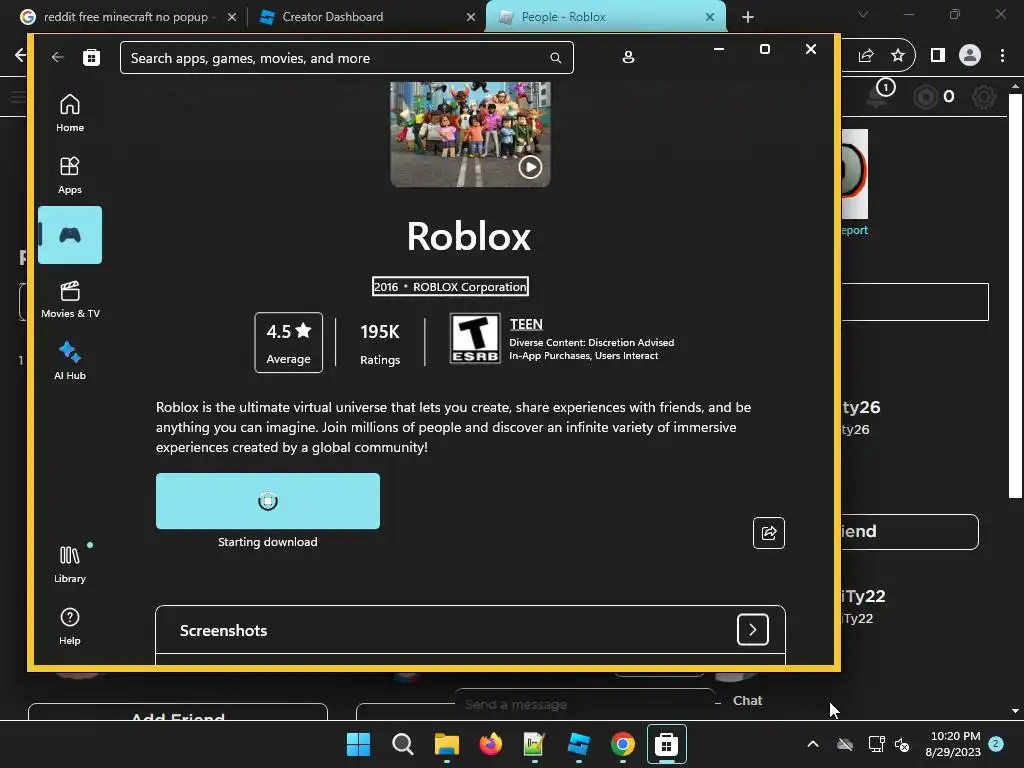
Task: Open the Home section in Store sidebar
Action: [70, 113]
